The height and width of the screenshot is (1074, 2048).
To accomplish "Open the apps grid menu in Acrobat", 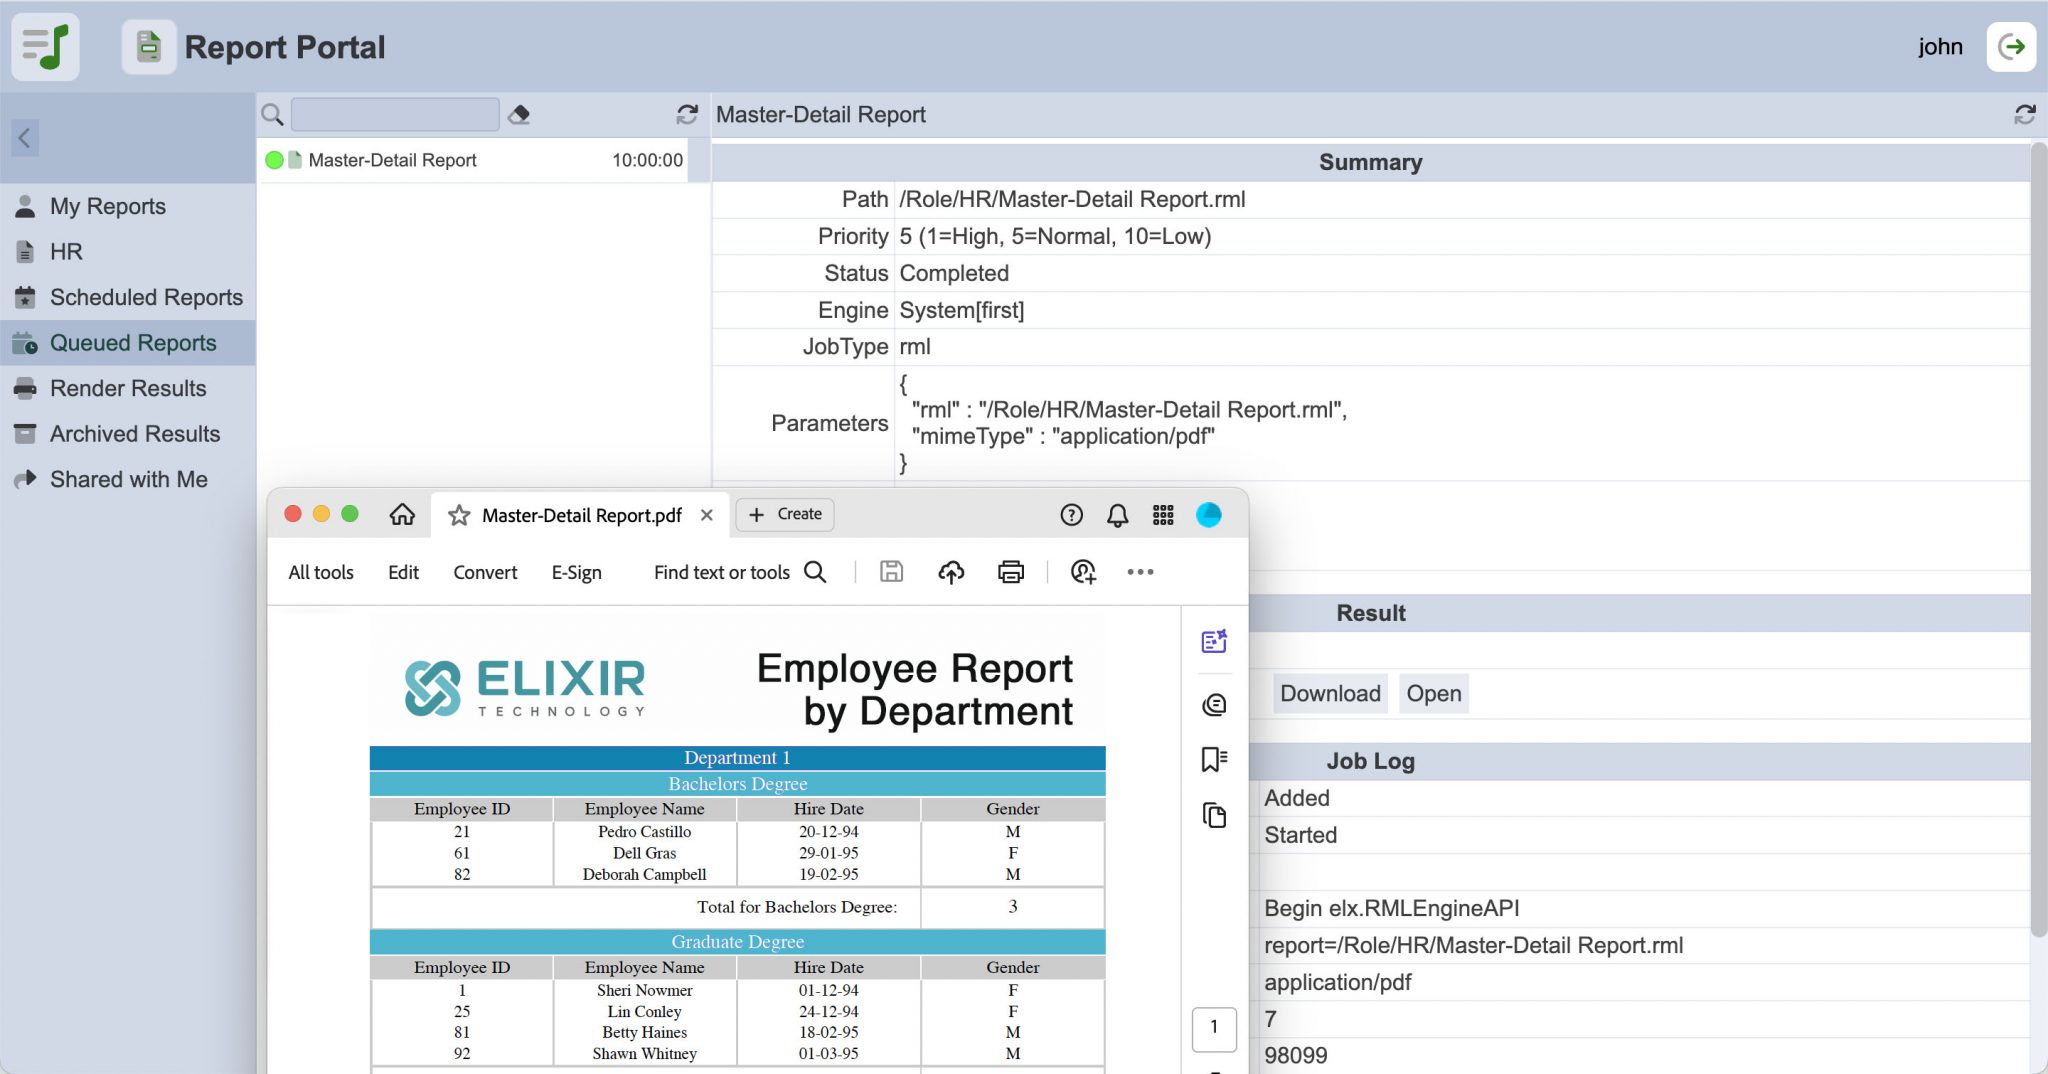I will click(1163, 514).
